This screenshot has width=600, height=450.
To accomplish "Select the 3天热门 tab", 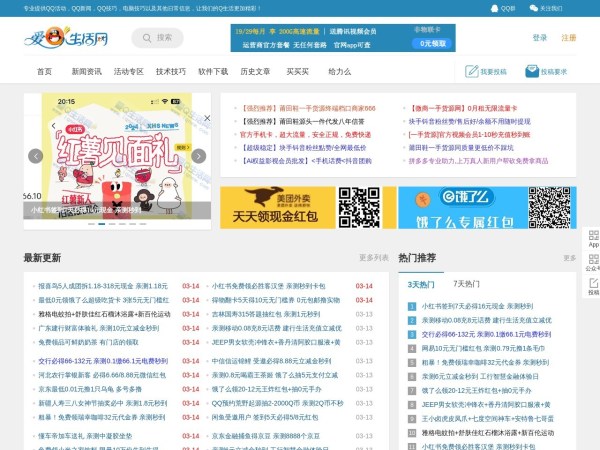I will point(420,284).
